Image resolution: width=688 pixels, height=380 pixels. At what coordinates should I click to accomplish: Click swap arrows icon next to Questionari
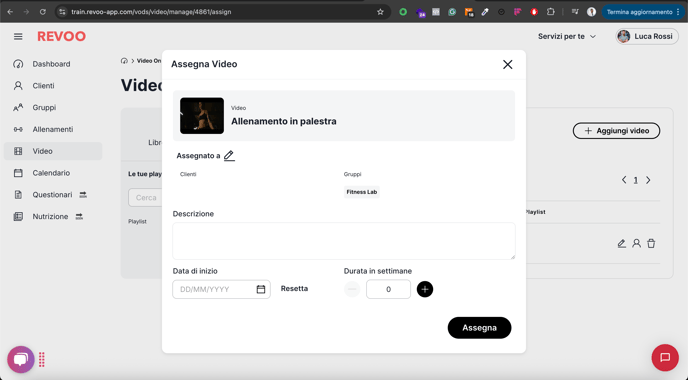83,194
